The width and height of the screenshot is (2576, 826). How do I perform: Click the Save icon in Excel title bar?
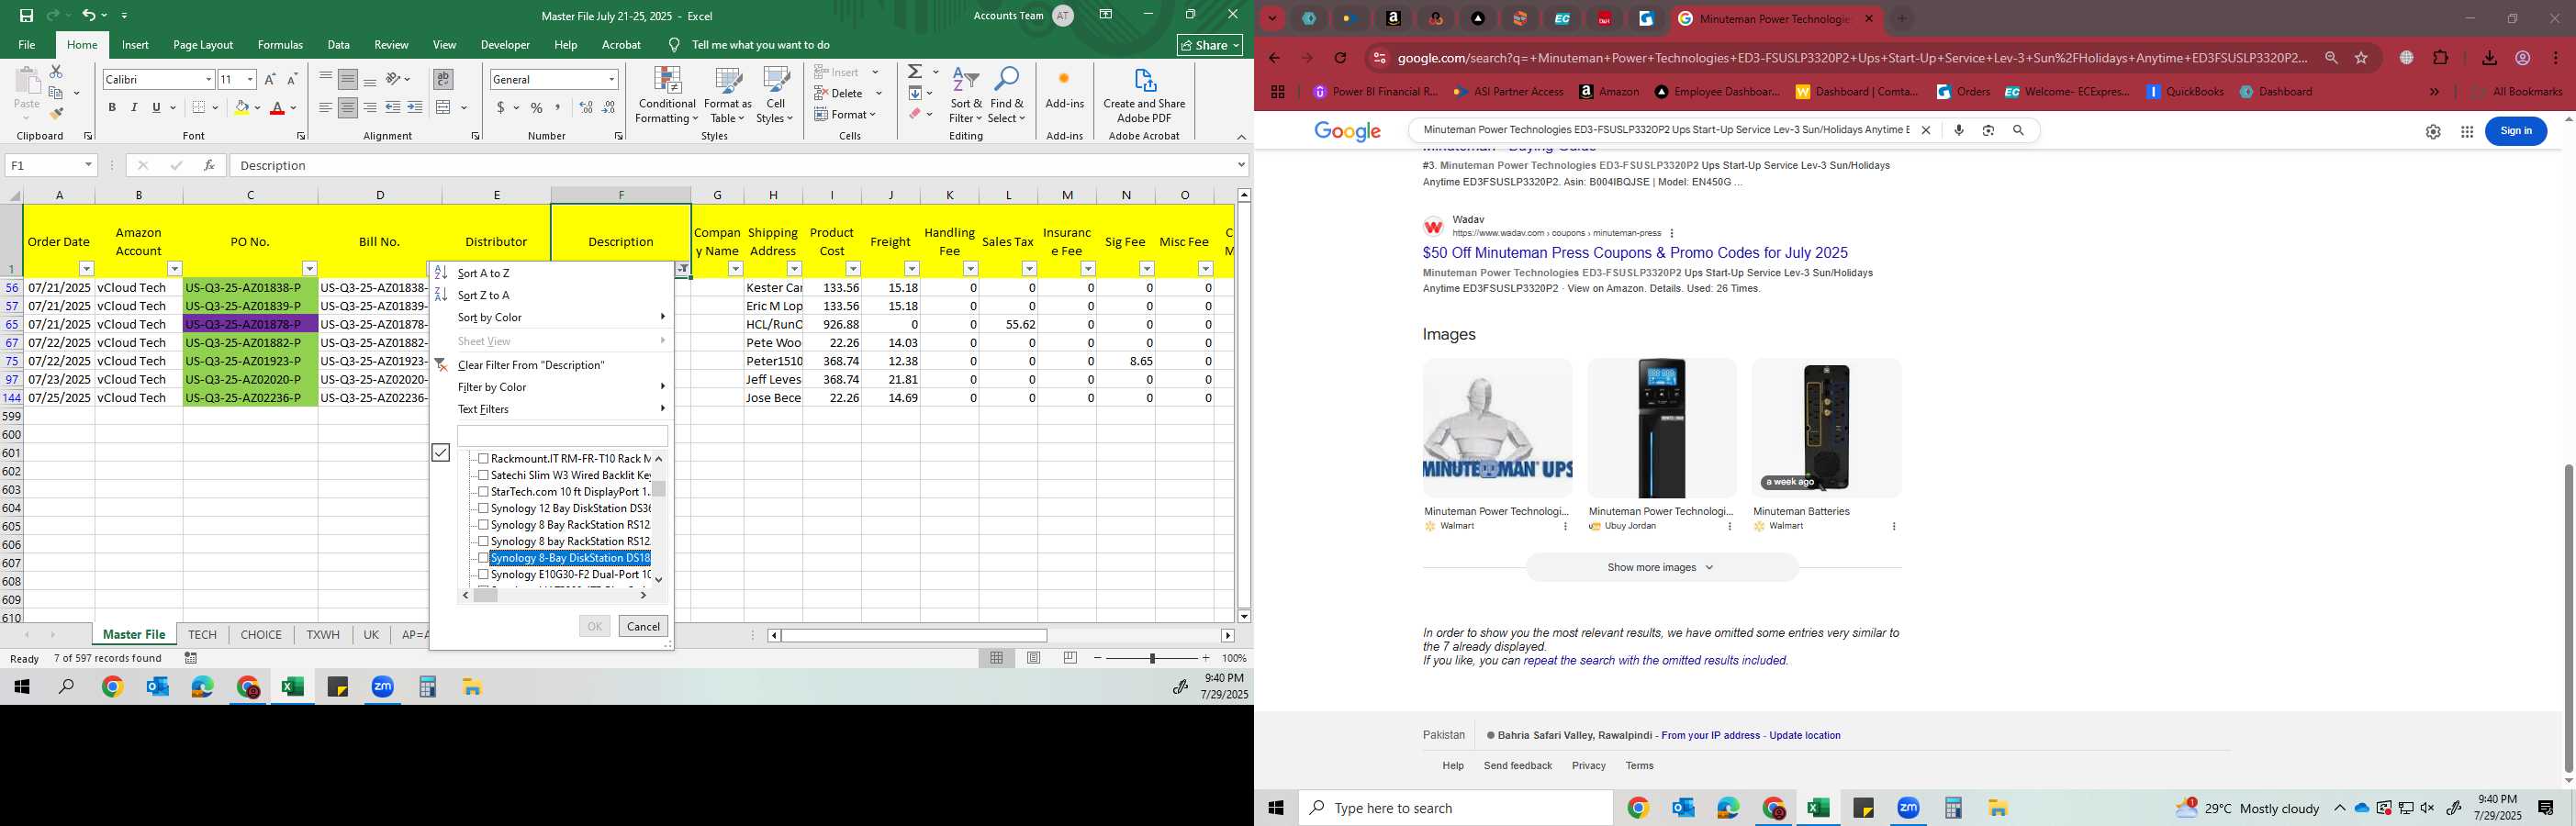[x=26, y=15]
